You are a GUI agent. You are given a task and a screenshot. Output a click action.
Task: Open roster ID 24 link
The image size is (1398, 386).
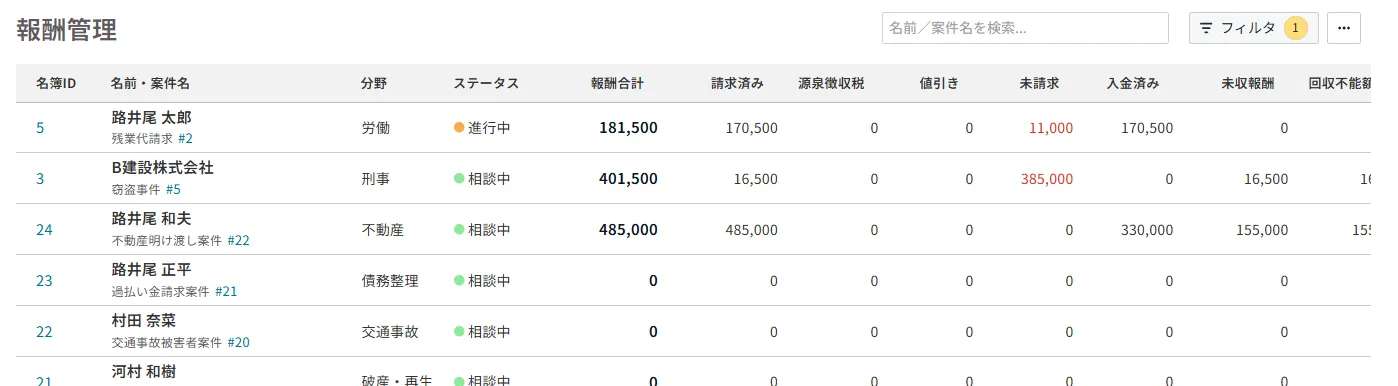tap(44, 230)
